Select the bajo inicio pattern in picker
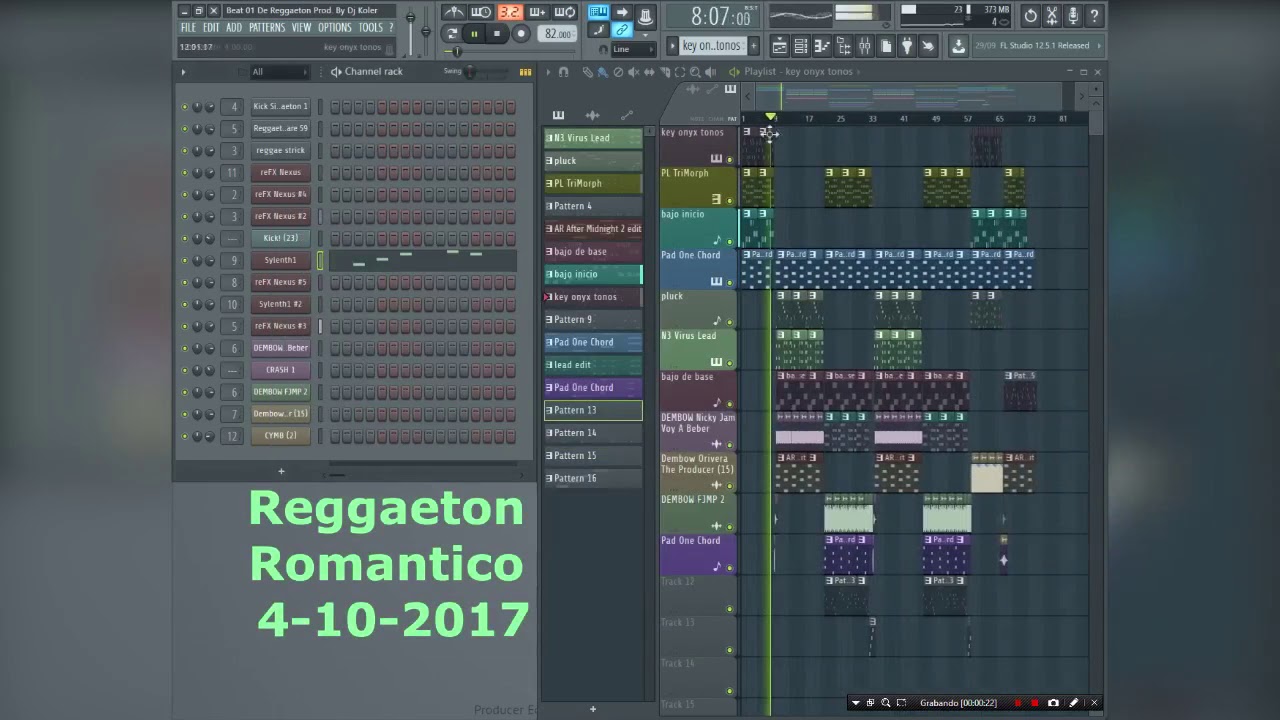Viewport: 1280px width, 720px height. [x=593, y=274]
